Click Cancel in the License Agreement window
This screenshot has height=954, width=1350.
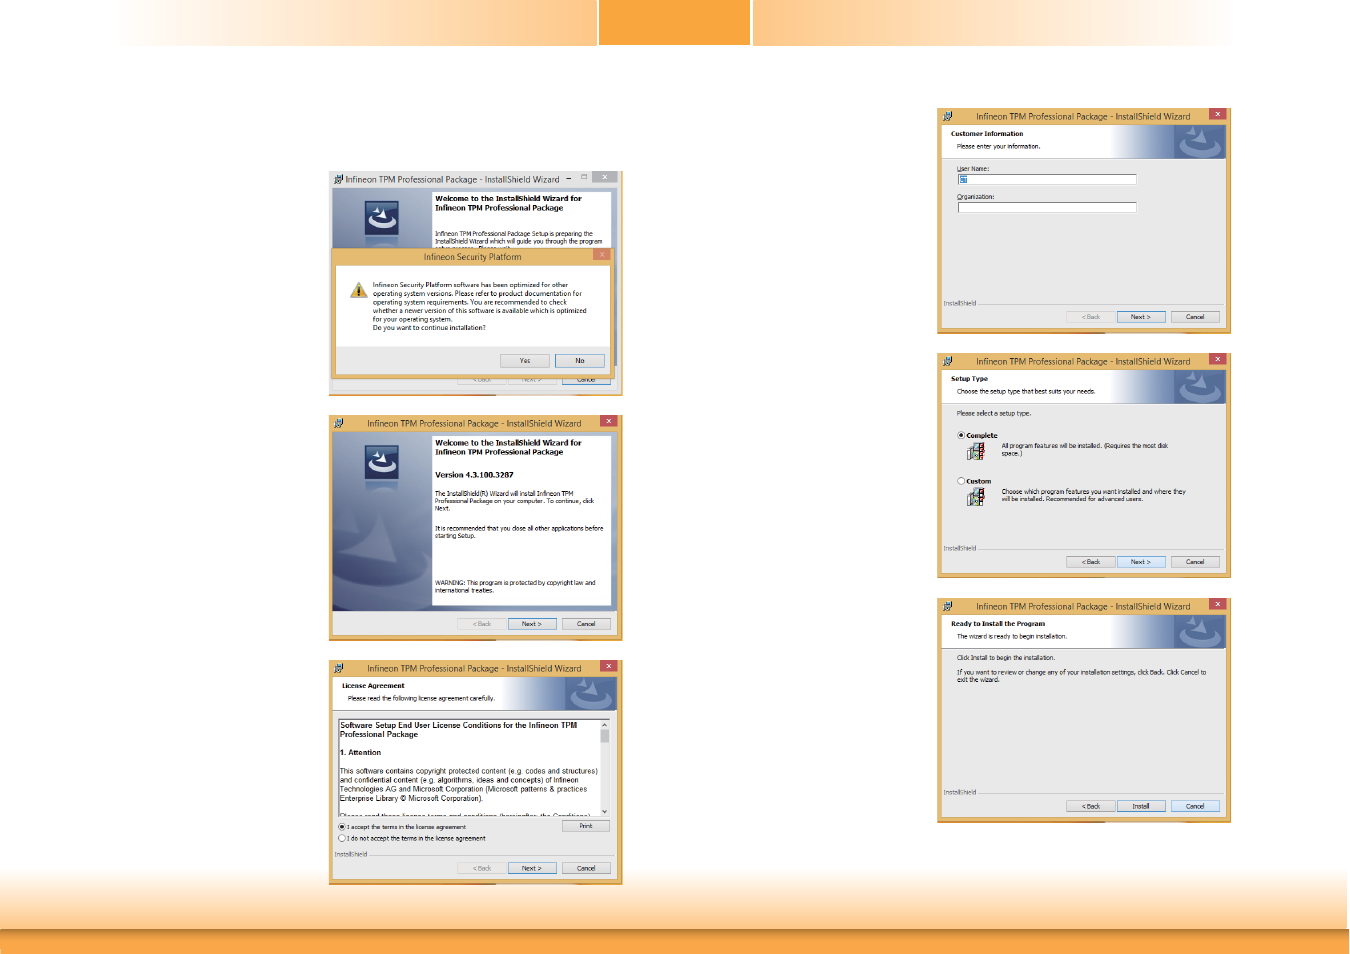coord(586,868)
